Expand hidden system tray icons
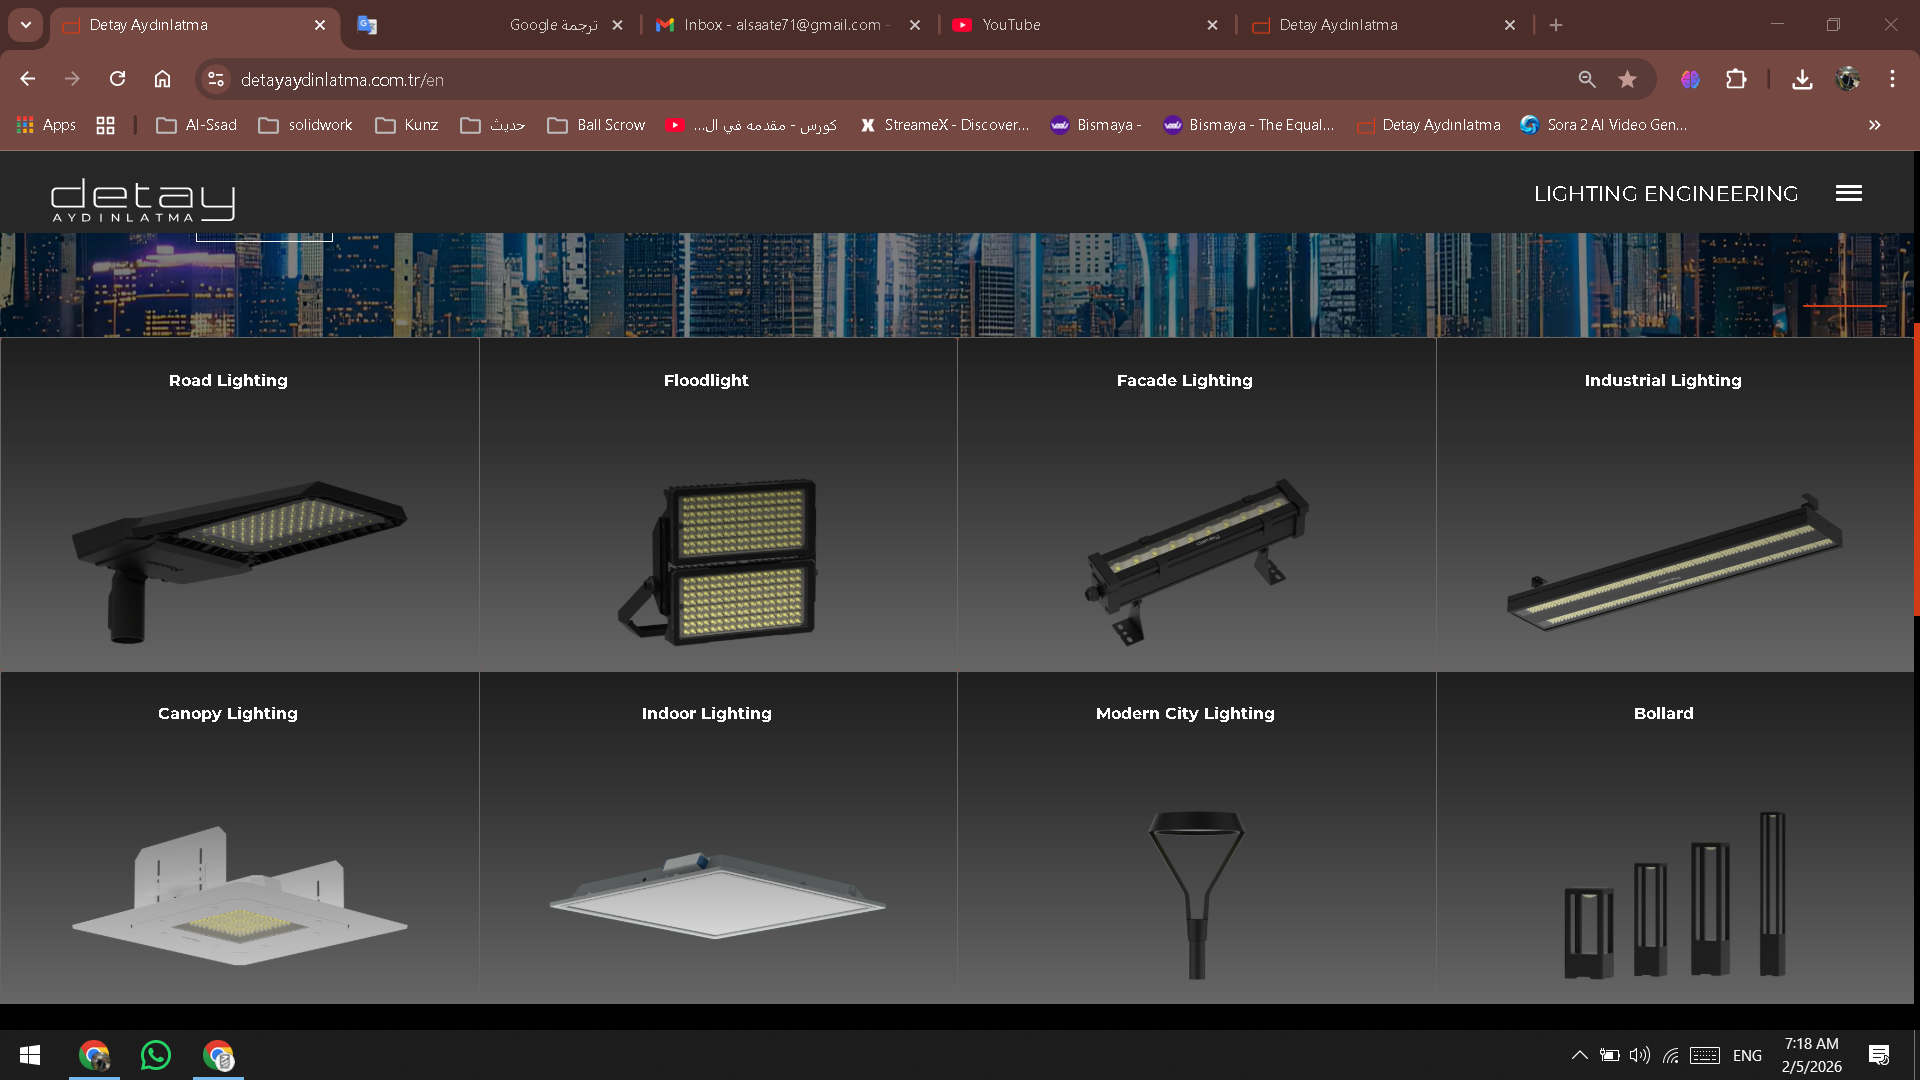This screenshot has width=1920, height=1080. point(1579,1055)
